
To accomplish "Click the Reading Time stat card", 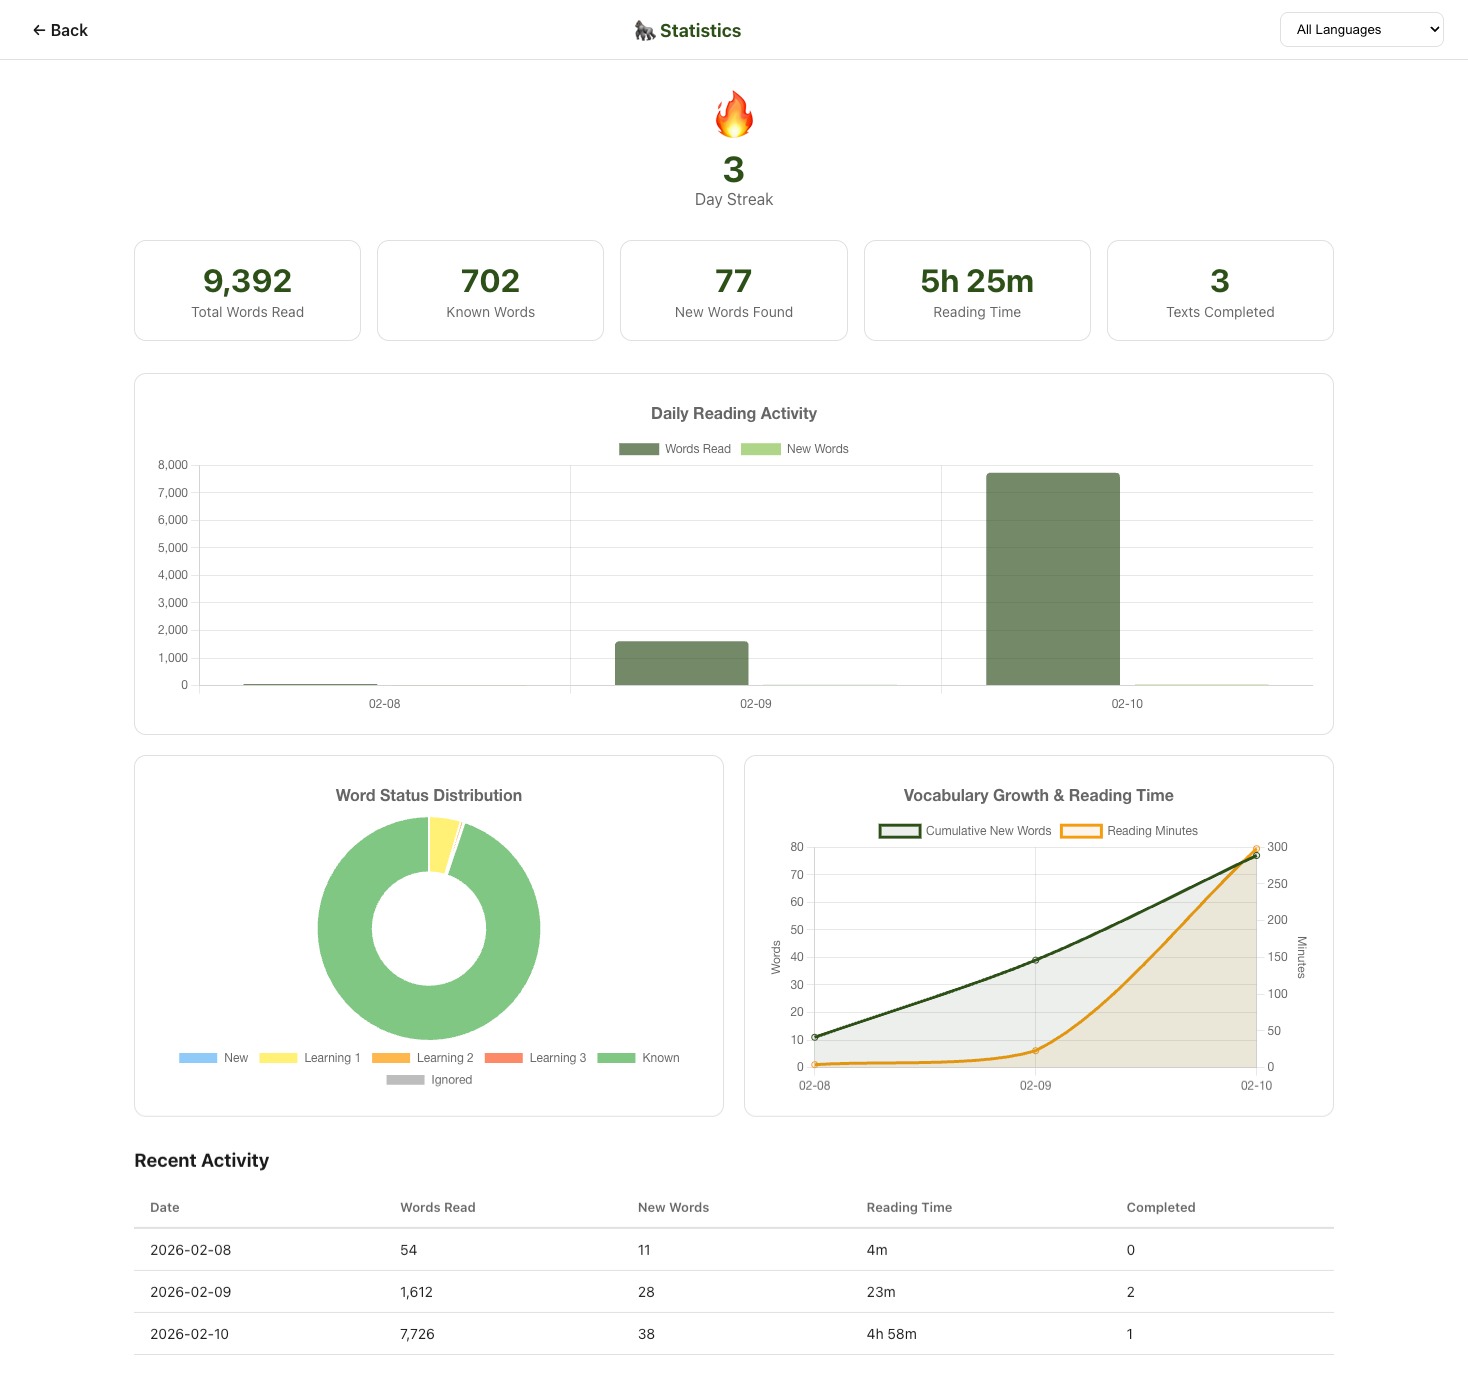I will pyautogui.click(x=976, y=290).
